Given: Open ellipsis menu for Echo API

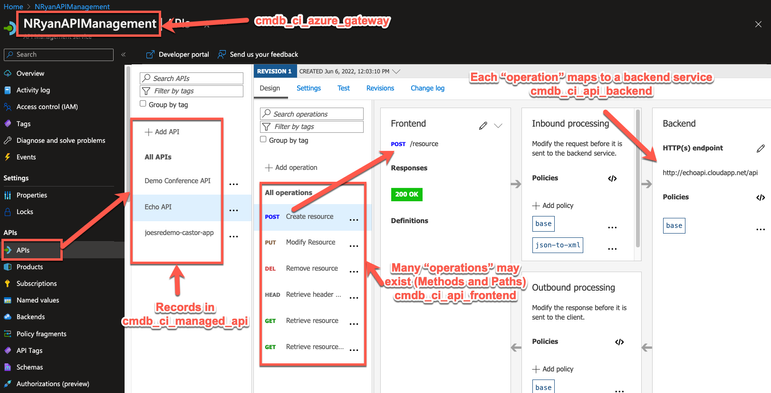Looking at the screenshot, I should (234, 210).
